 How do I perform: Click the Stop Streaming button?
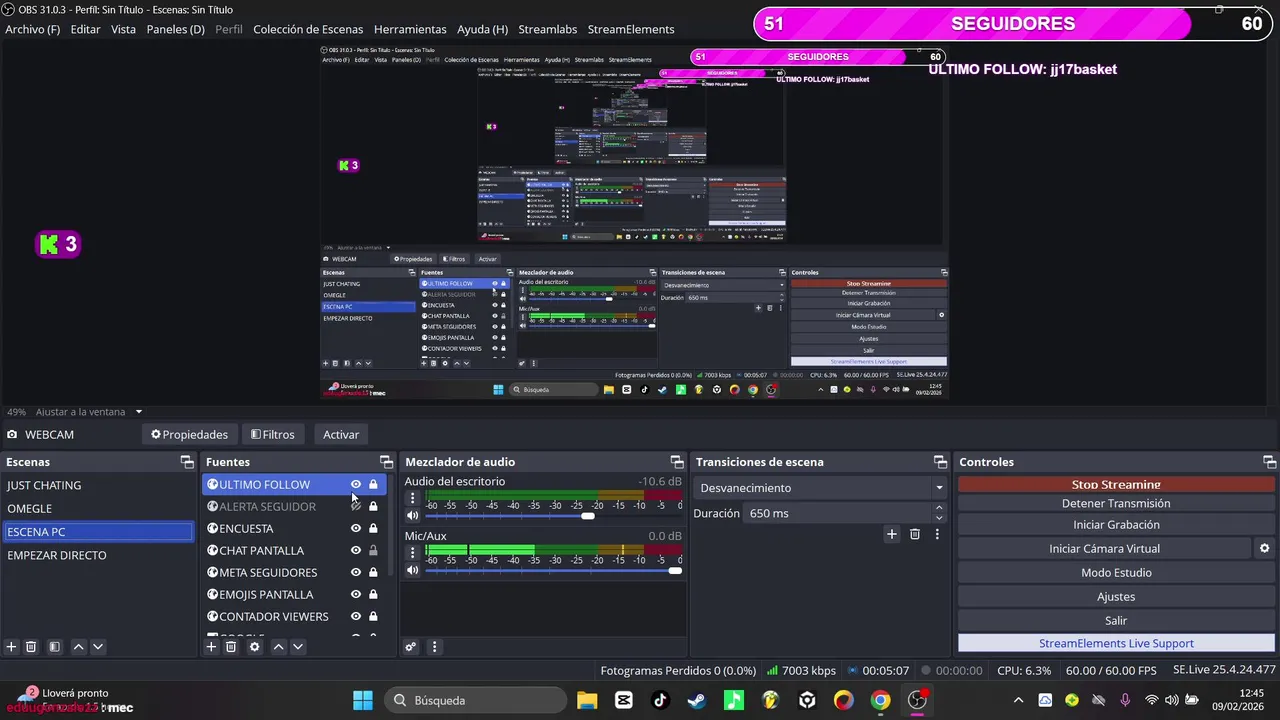1116,484
